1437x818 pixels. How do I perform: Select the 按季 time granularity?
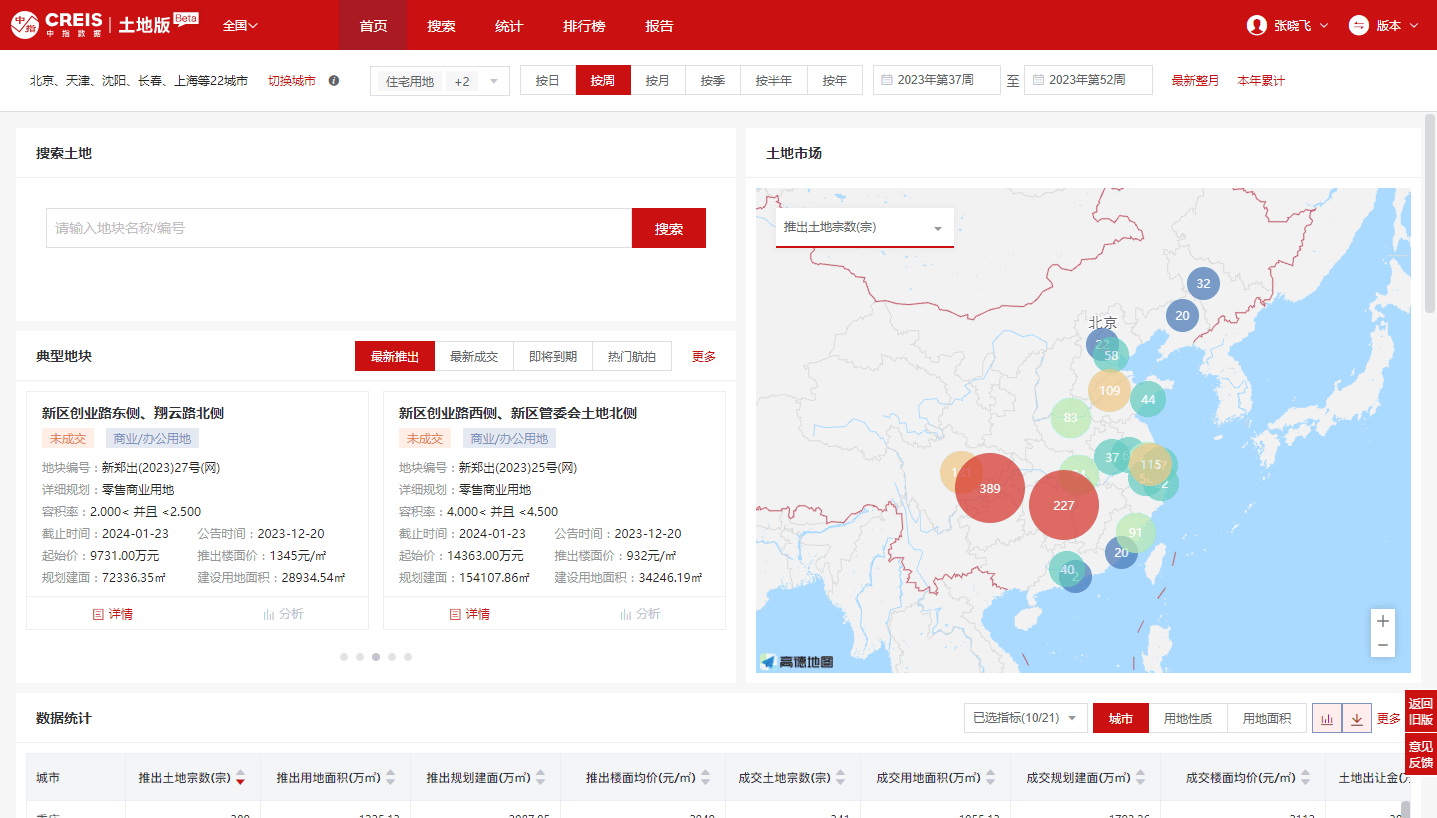[712, 81]
